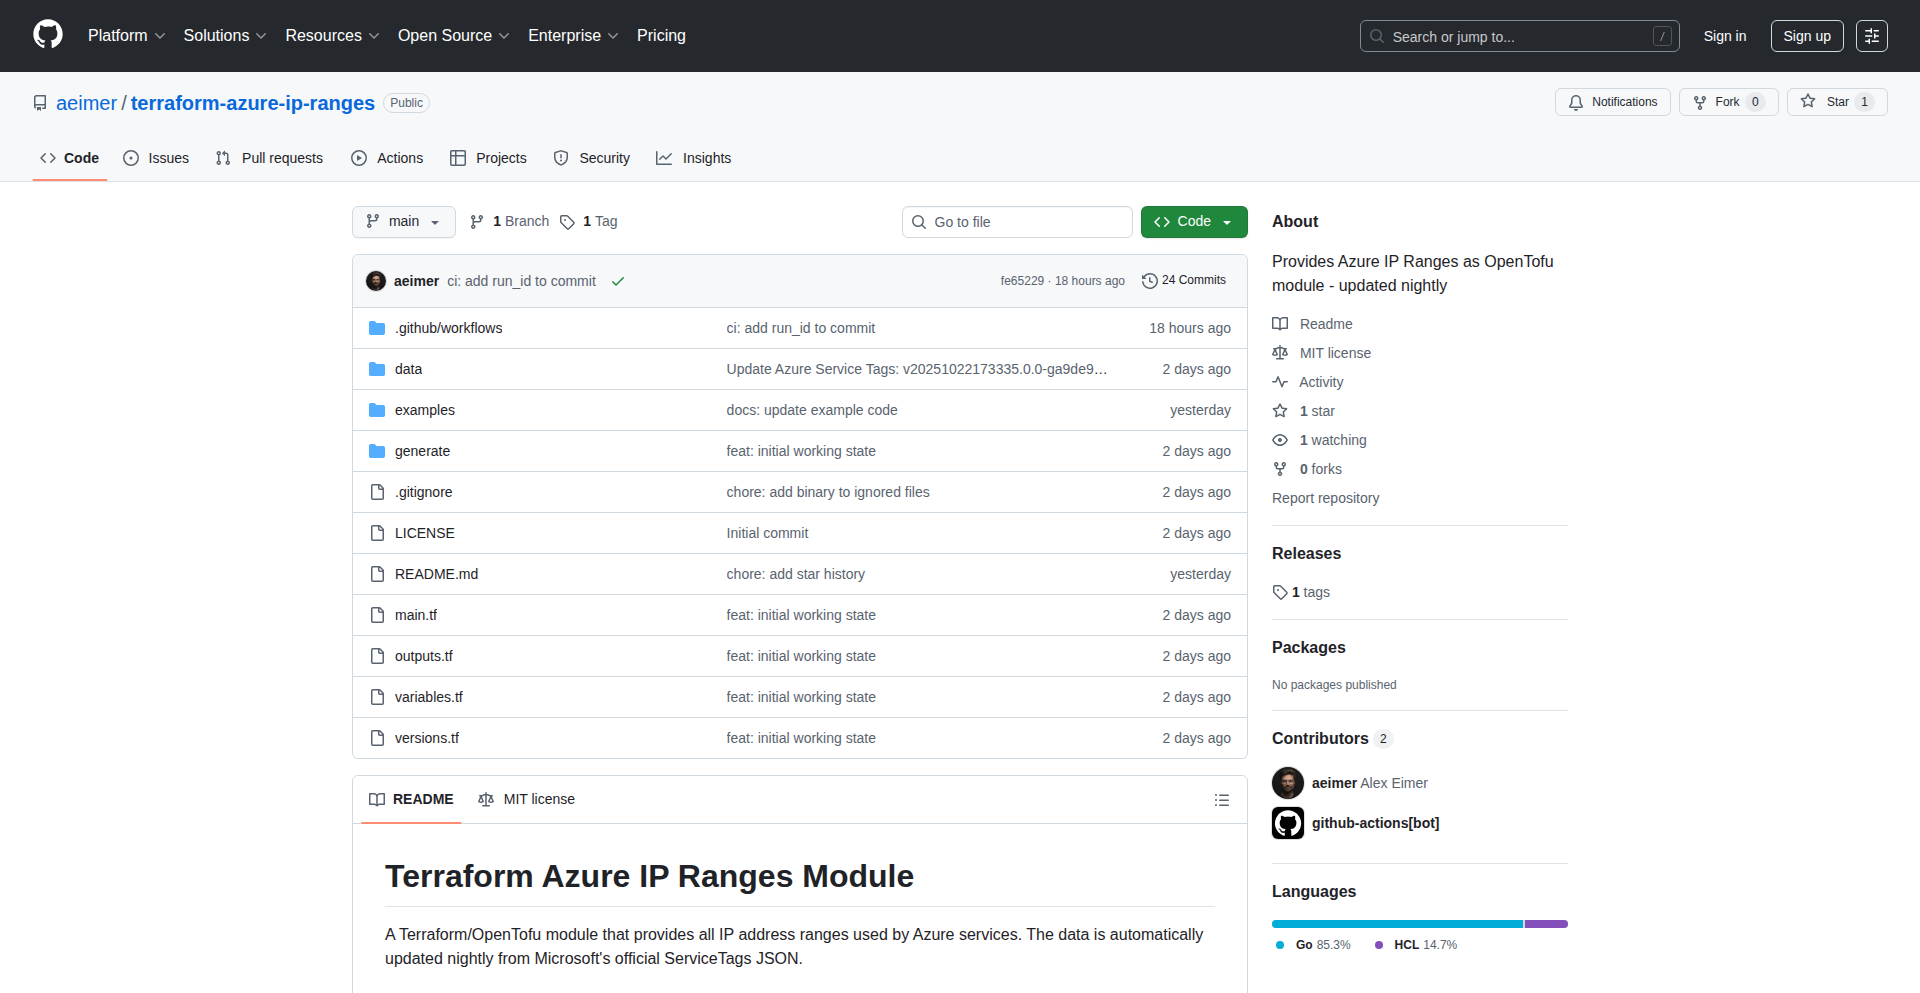The height and width of the screenshot is (993, 1920).
Task: Click the green commit status checkmark
Action: (618, 281)
